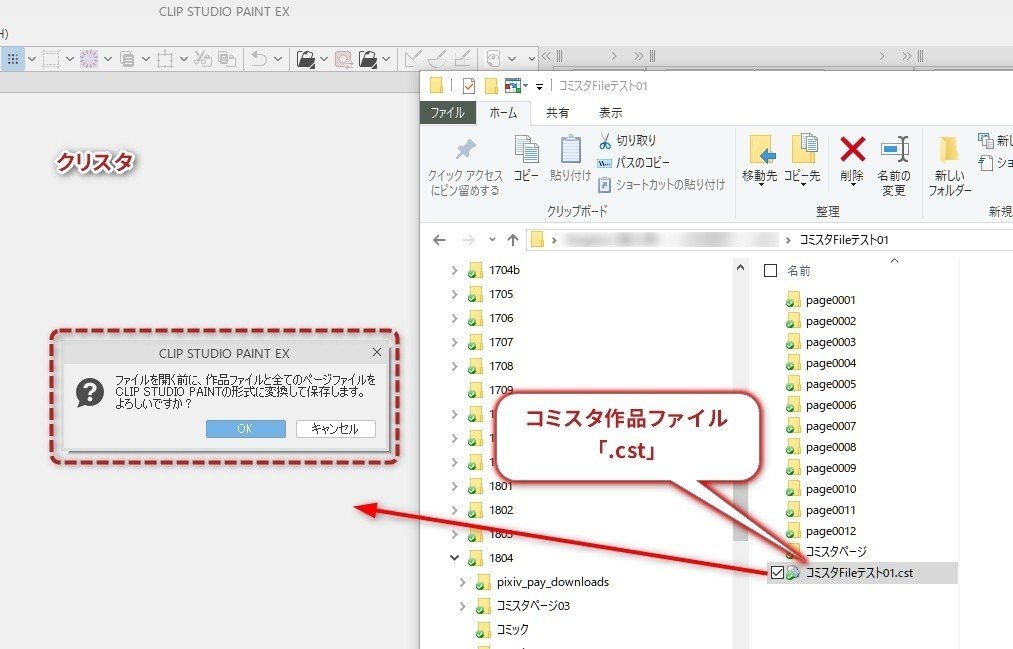The image size is (1013, 649).
Task: Select the page0012 folder
Action: [820, 531]
